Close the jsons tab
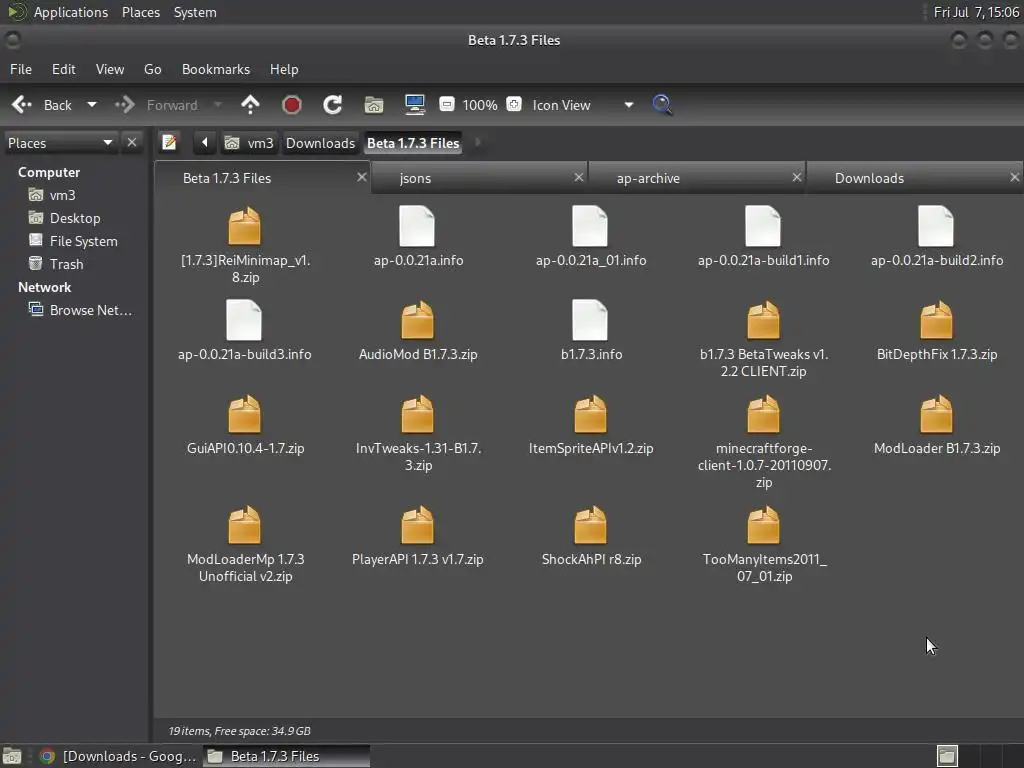Viewport: 1024px width, 768px height. point(579,177)
